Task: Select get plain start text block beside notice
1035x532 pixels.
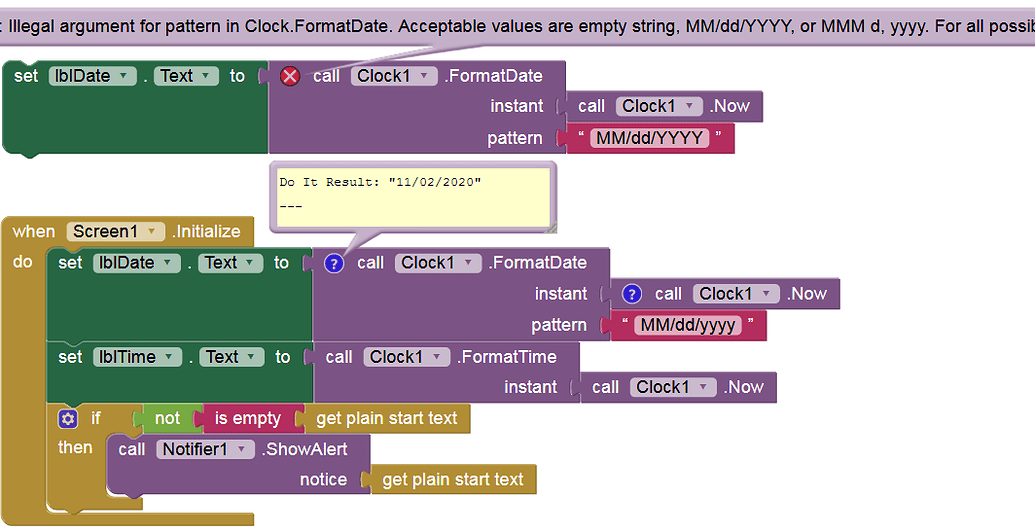Action: click(x=452, y=480)
